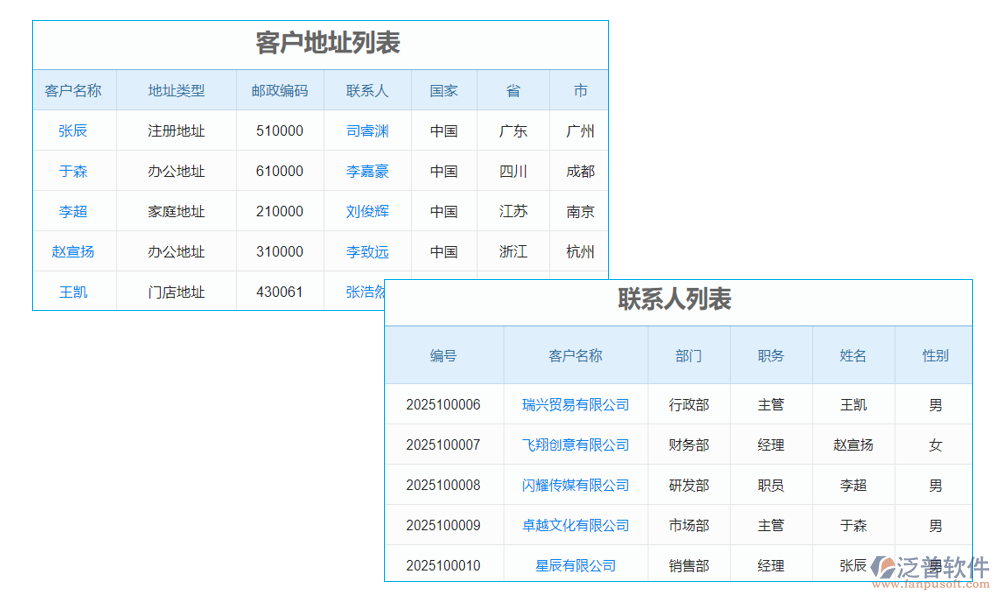
Task: Open company link 瑞兴贸易有限公司
Action: pyautogui.click(x=576, y=405)
